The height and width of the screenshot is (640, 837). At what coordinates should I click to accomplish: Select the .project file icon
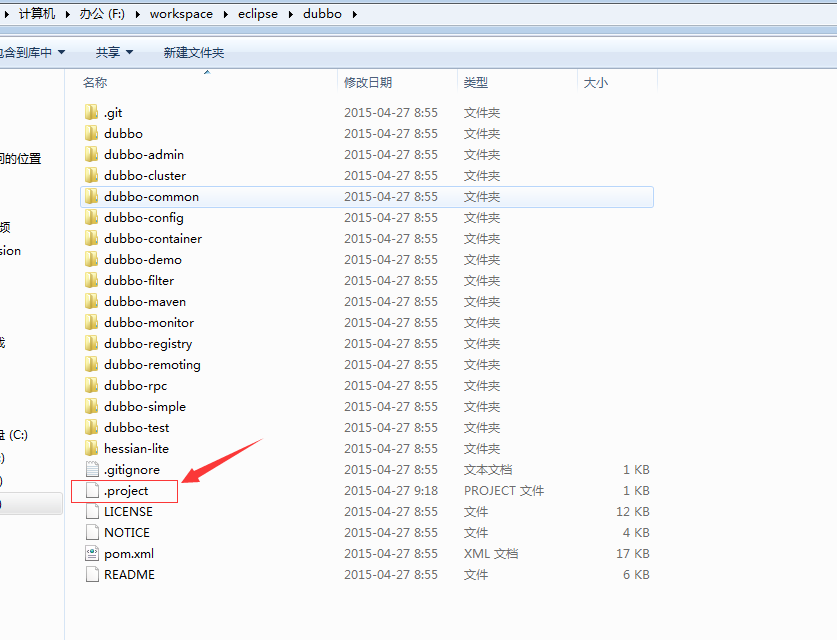point(92,490)
